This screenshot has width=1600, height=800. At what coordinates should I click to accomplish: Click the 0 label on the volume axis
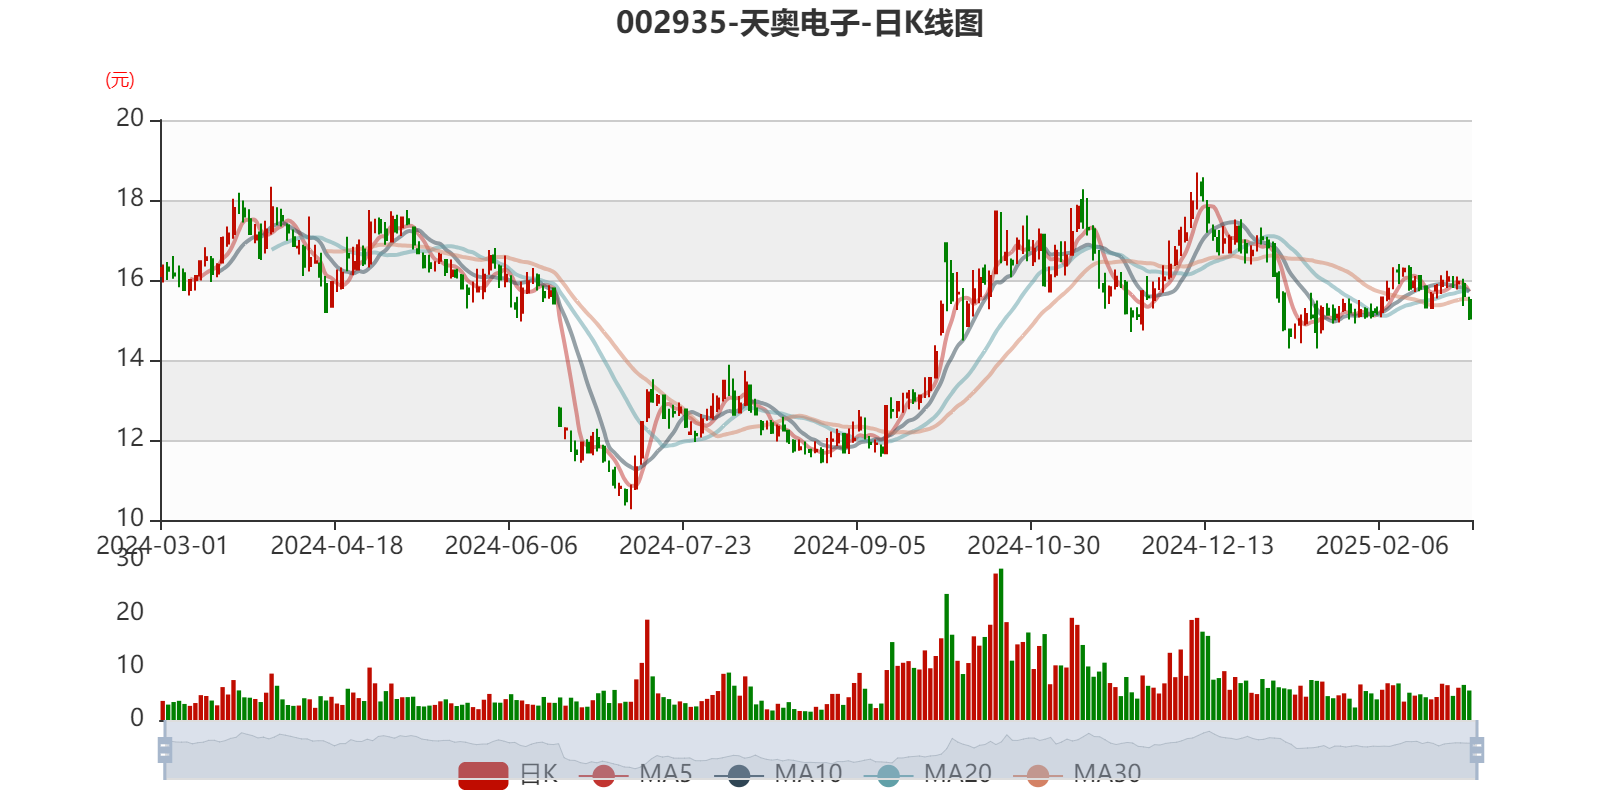pyautogui.click(x=137, y=718)
